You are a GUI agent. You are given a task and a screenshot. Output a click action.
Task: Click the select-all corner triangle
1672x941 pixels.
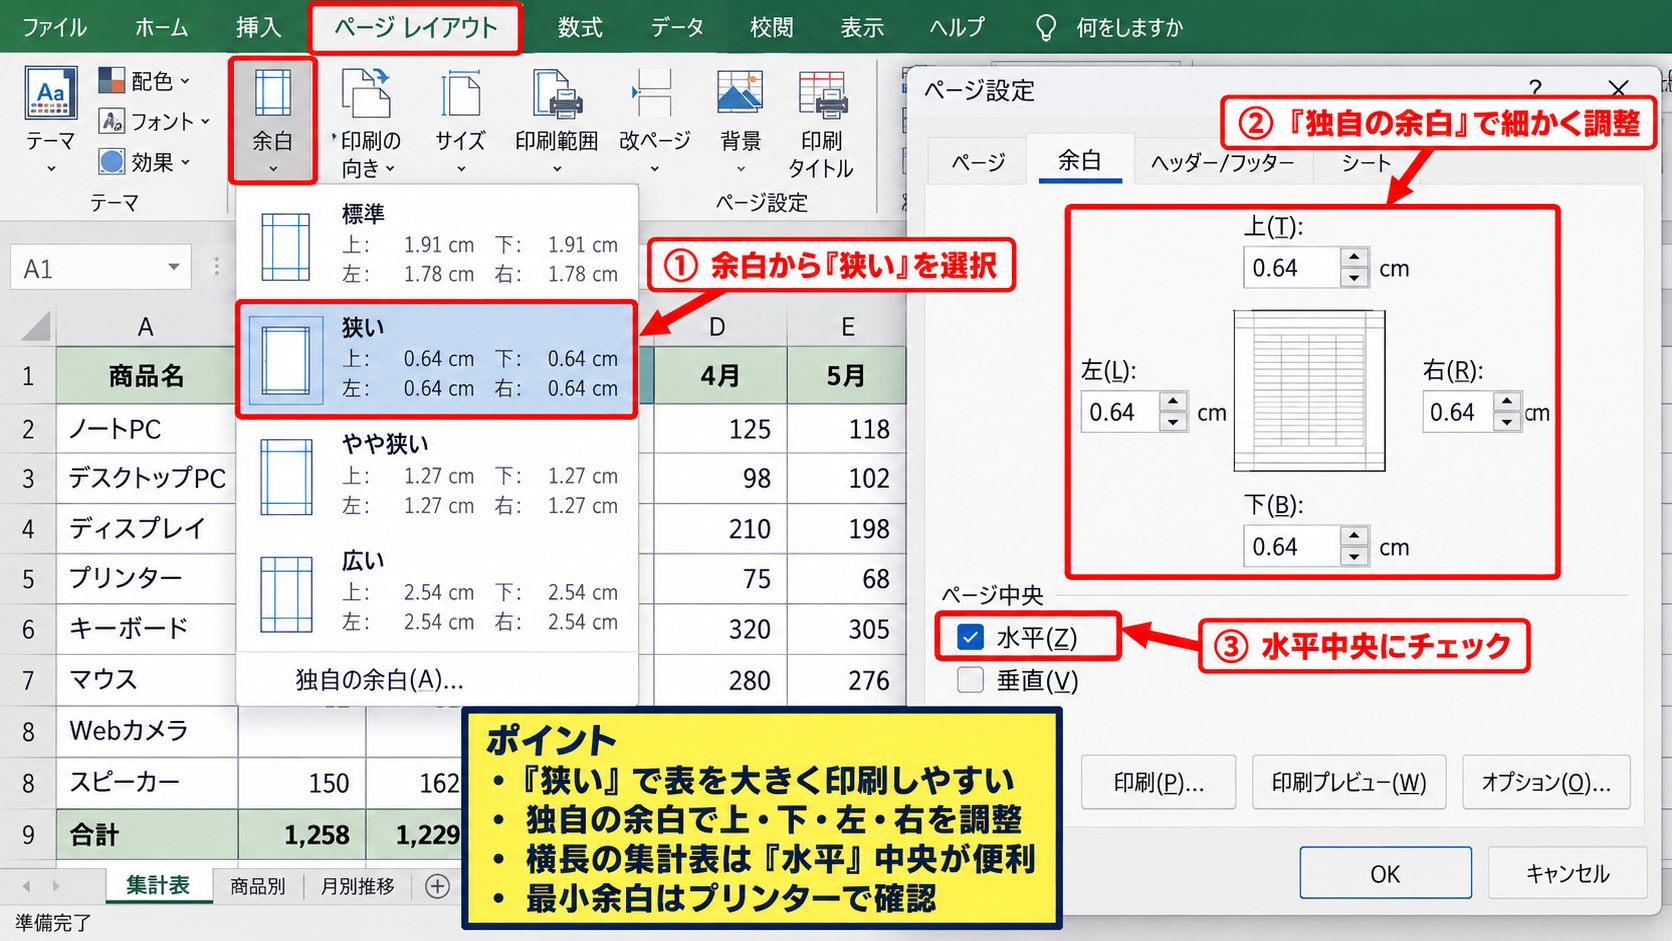coord(35,326)
